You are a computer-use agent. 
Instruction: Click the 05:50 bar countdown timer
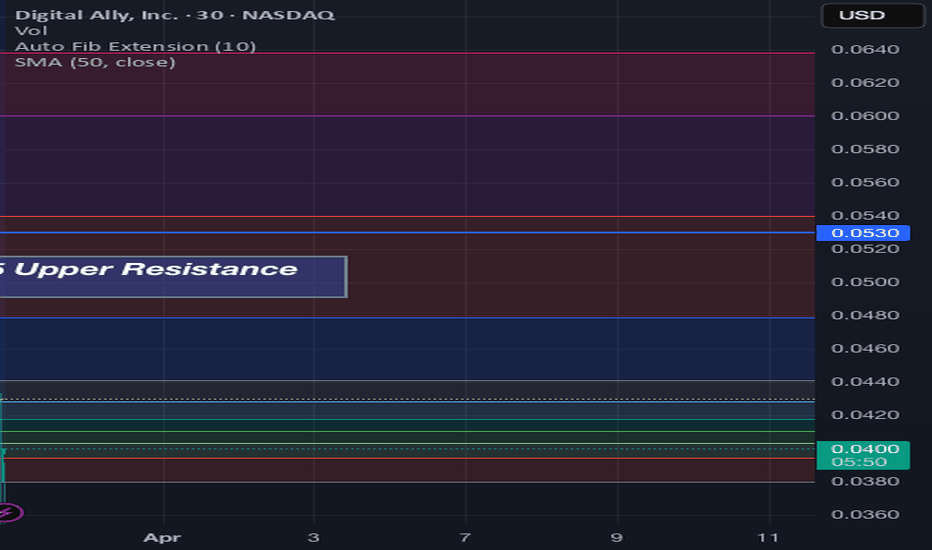(859, 462)
